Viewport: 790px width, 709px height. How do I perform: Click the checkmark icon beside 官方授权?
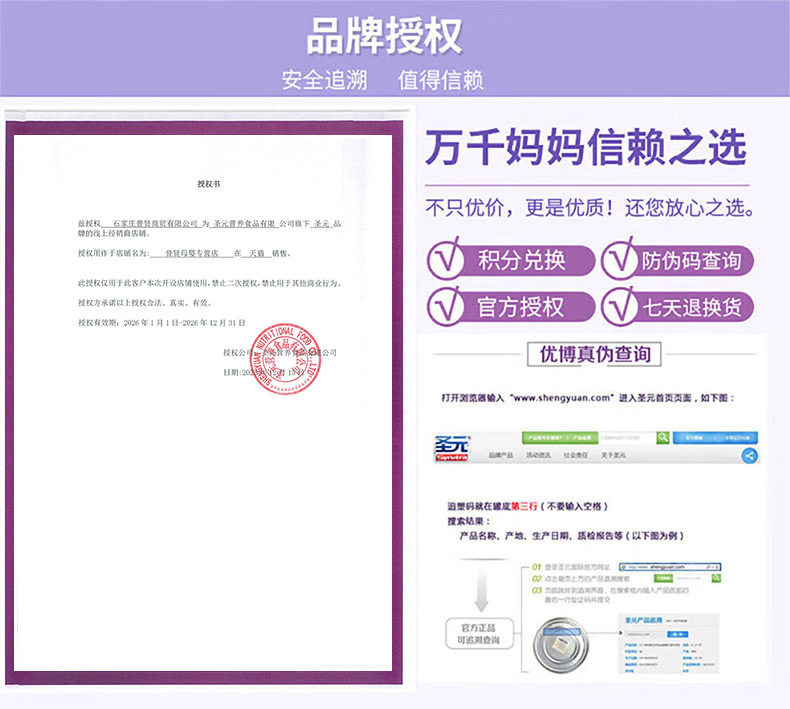pos(446,306)
